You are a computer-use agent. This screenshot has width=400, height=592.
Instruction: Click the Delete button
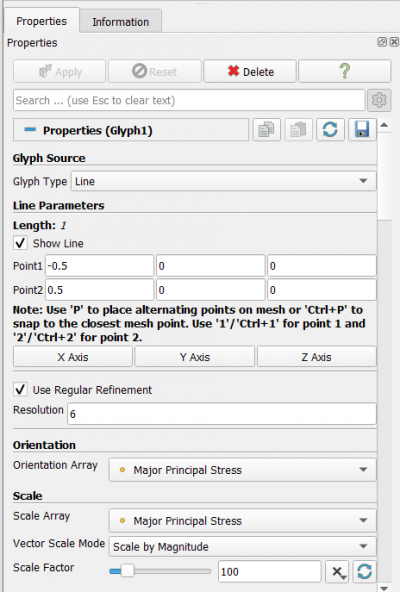coord(250,71)
